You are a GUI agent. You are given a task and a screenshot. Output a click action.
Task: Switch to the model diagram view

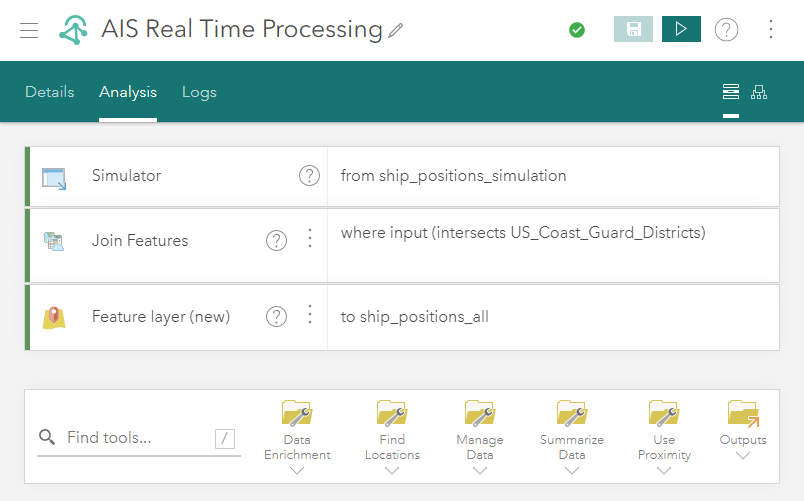759,92
